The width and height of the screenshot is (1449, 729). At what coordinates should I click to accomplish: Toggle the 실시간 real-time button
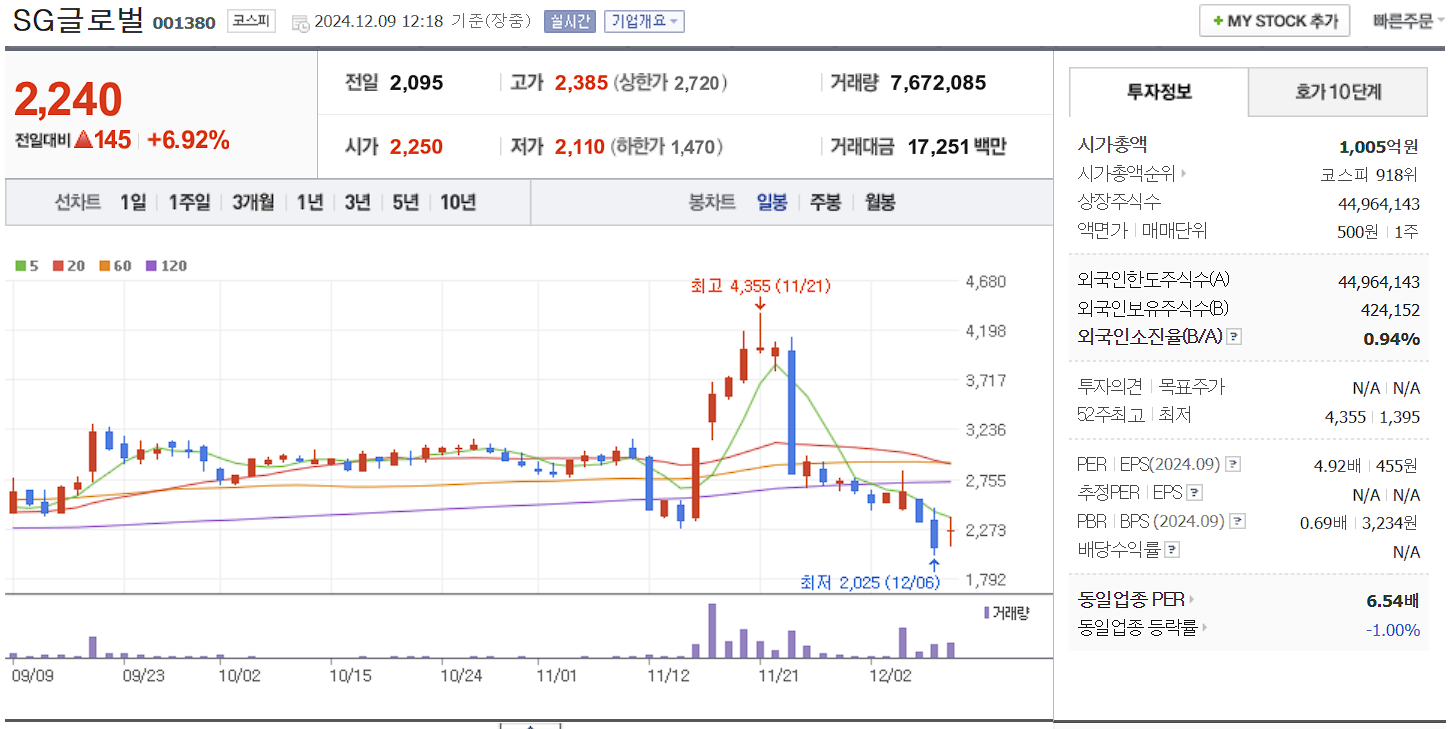[x=569, y=20]
